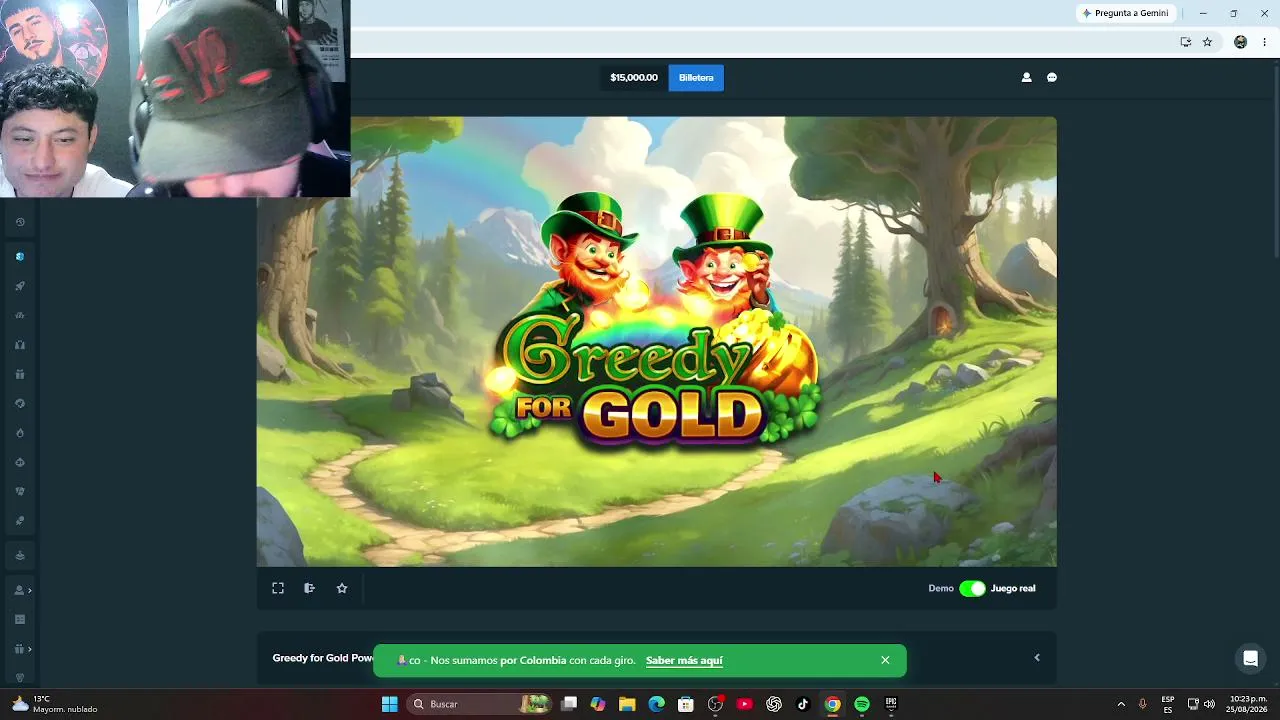Show hidden system tray icons

1121,704
